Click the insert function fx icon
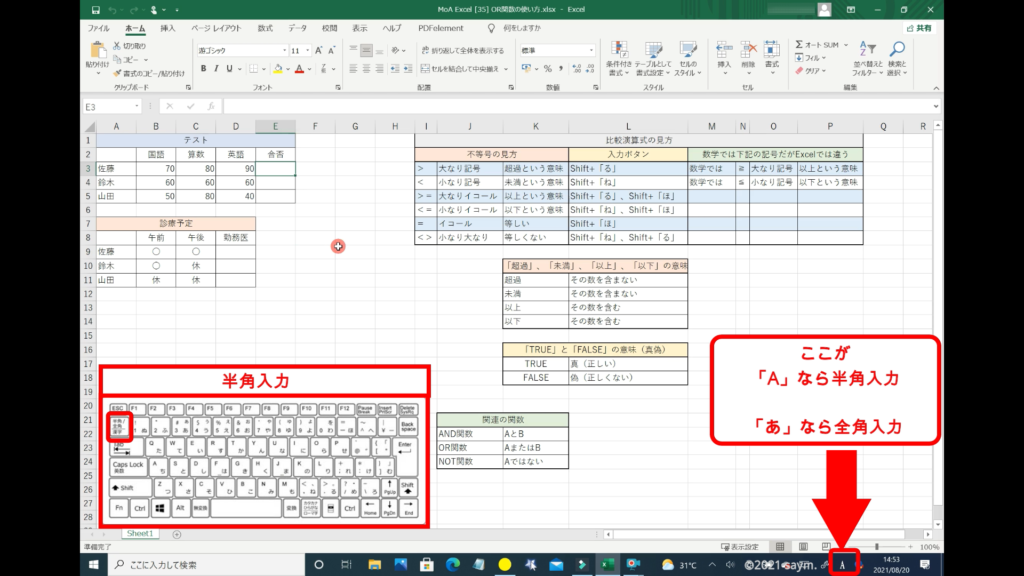This screenshot has height=576, width=1024. click(213, 106)
